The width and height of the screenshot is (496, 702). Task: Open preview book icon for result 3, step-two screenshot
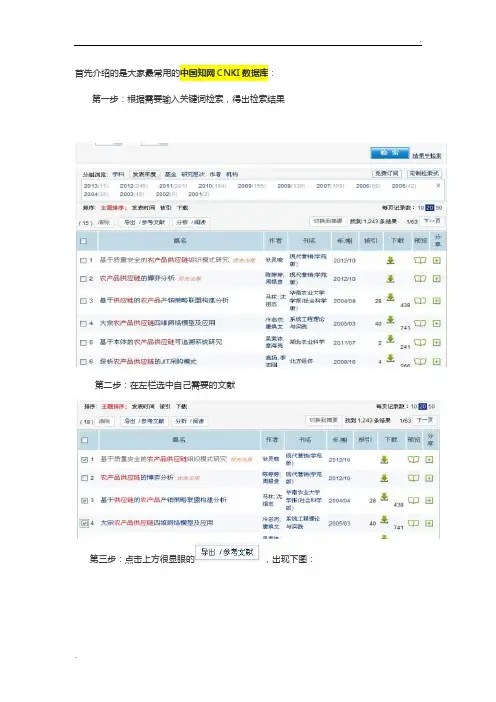pos(413,500)
